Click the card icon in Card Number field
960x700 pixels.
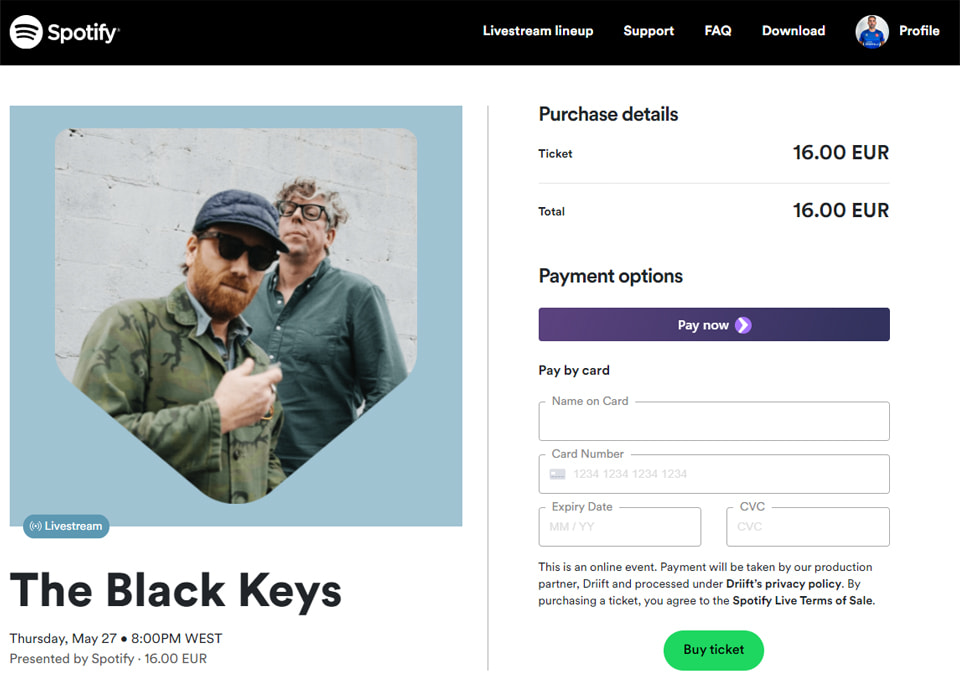pos(557,474)
